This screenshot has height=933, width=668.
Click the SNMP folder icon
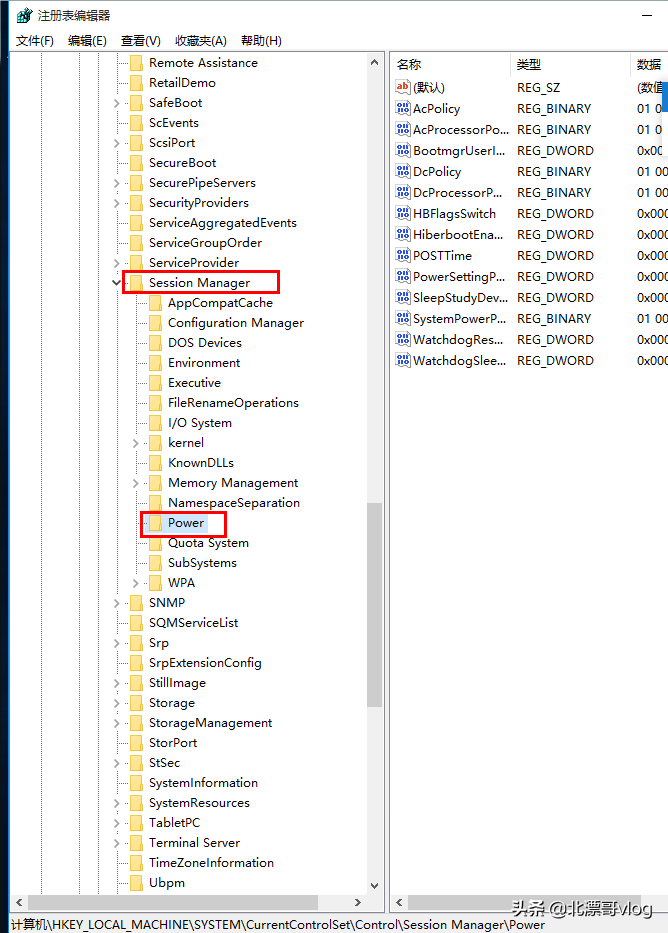[x=136, y=603]
